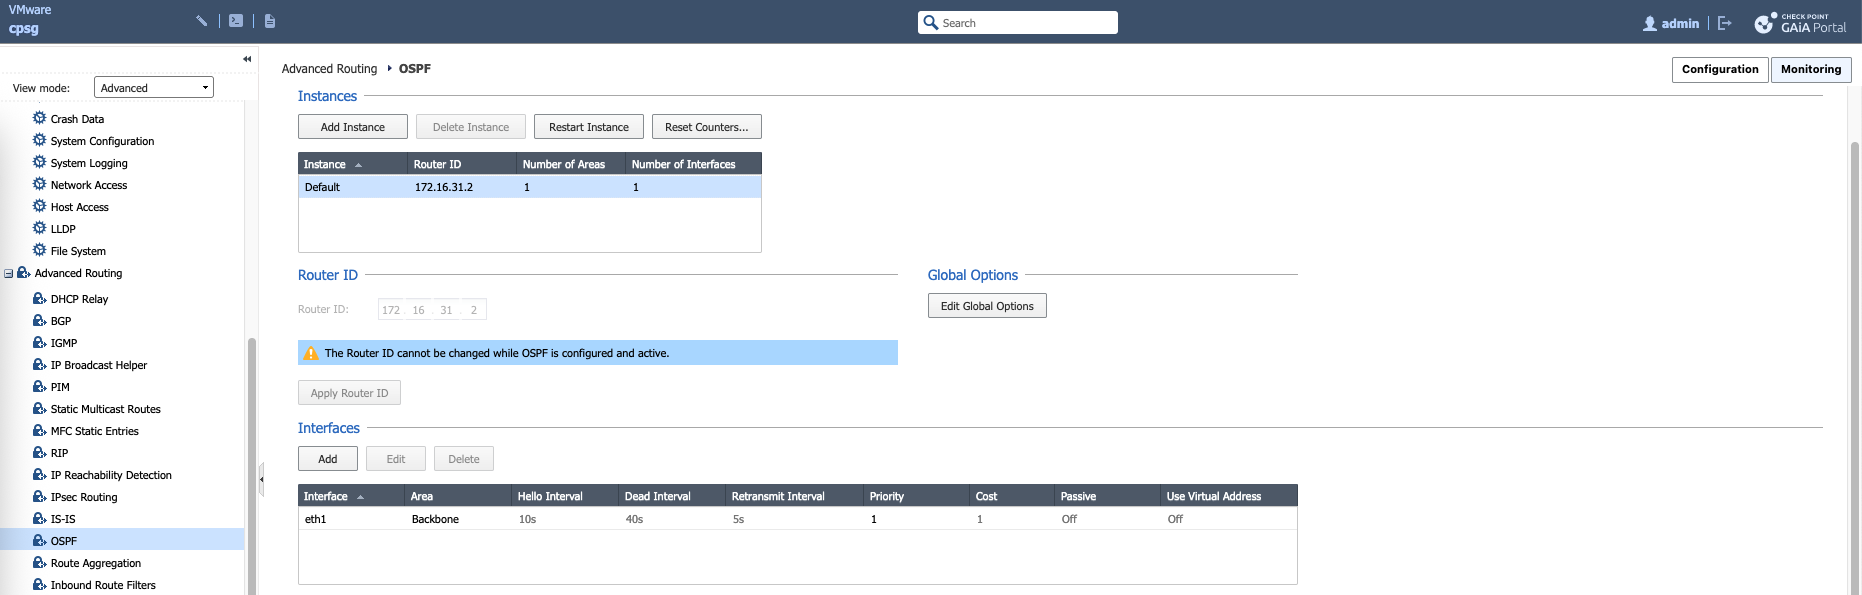Screen dimensions: 1862x595
Task: Select BGP in the navigation tree
Action: click(x=61, y=321)
